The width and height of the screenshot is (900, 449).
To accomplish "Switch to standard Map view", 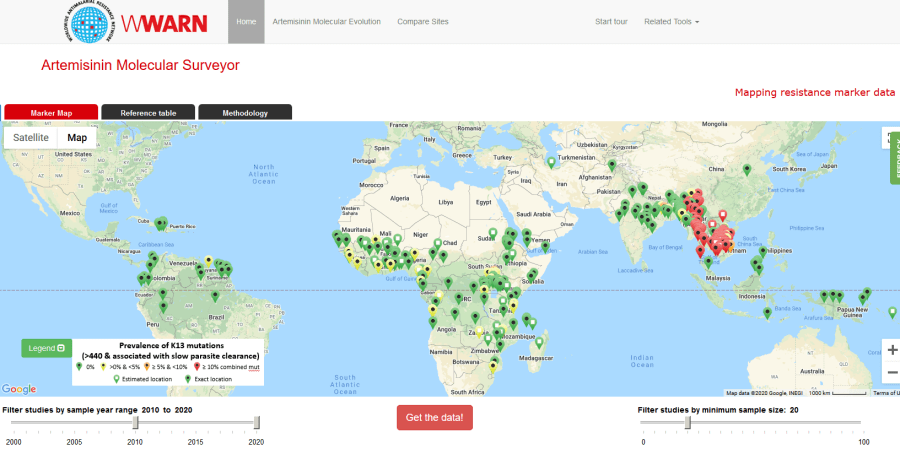I will (77, 137).
